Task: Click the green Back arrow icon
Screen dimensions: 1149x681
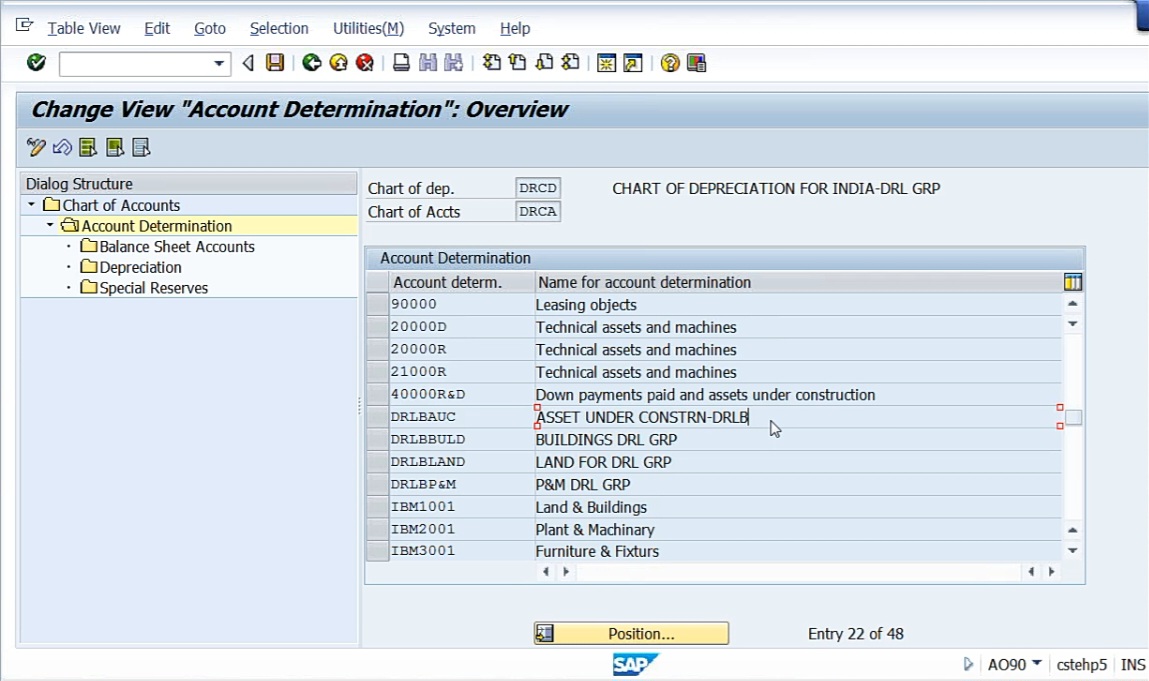Action: tap(312, 63)
